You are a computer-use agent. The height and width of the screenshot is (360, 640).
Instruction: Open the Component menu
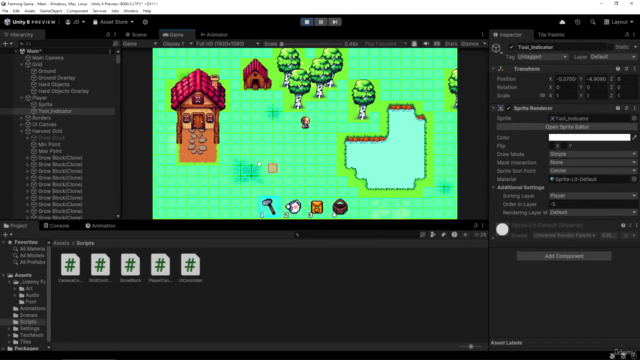(x=77, y=11)
